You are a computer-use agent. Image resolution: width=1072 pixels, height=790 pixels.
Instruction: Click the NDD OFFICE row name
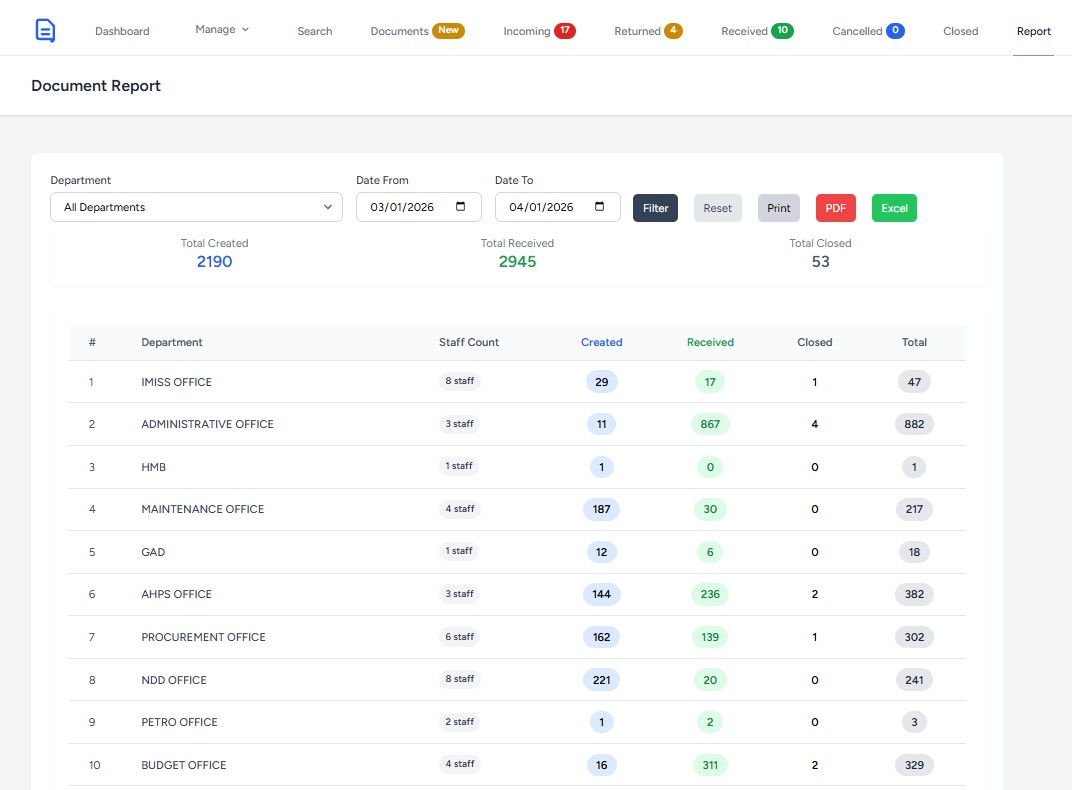[x=174, y=680]
